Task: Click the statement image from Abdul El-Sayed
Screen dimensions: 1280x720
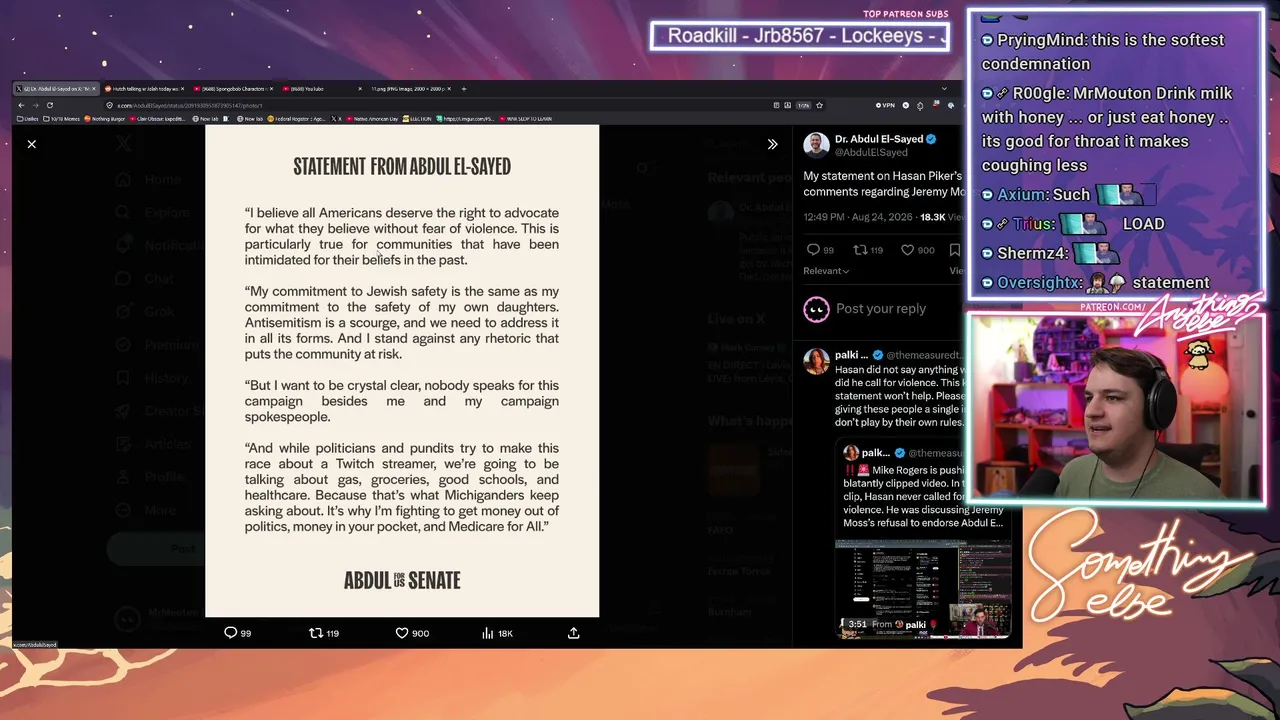Action: coord(402,371)
